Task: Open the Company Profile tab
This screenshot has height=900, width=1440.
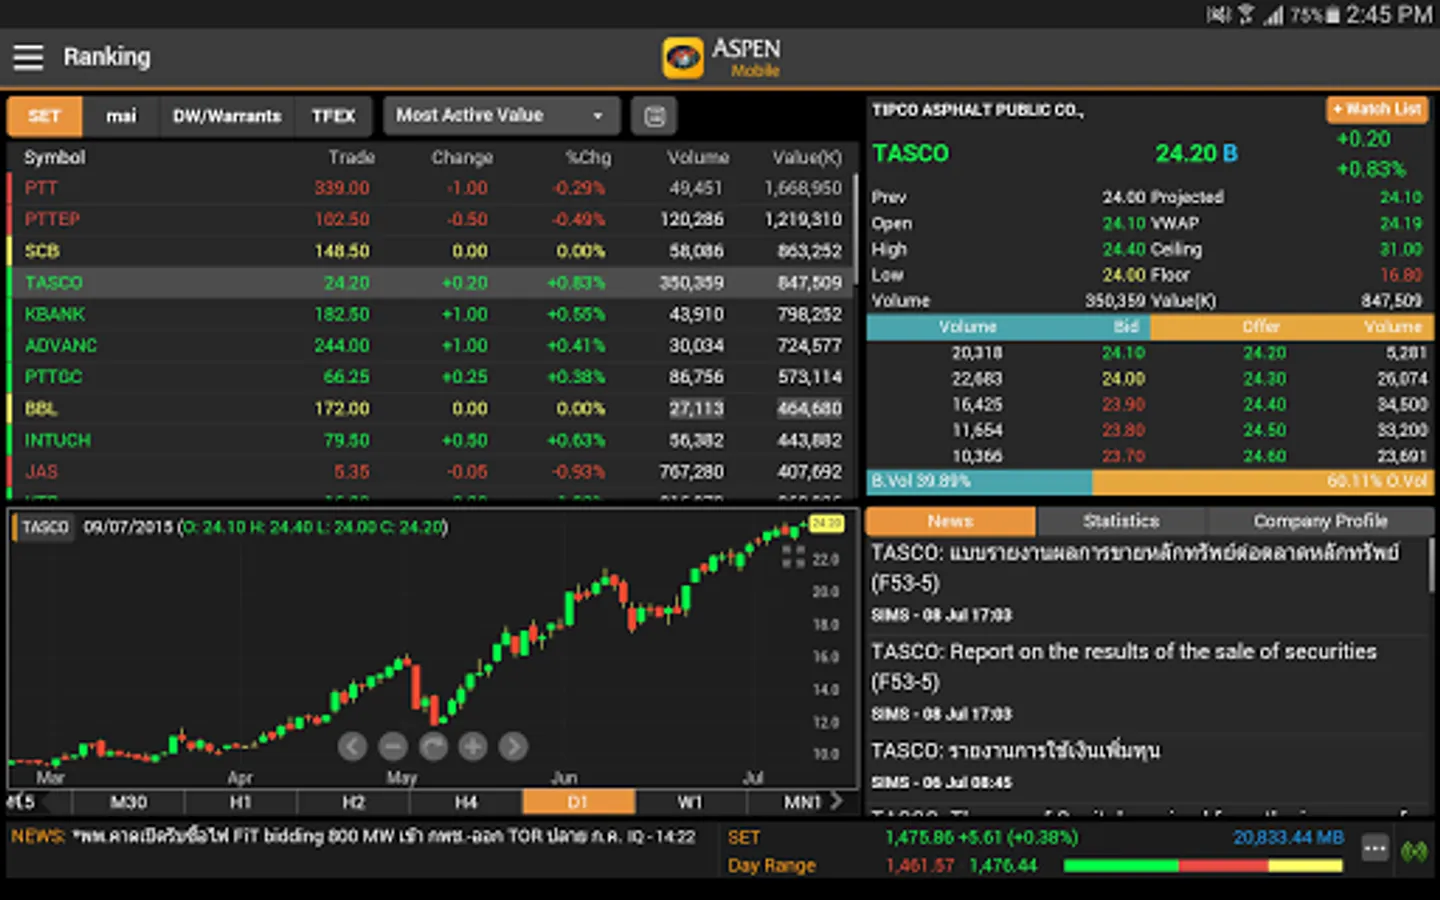Action: (1320, 521)
